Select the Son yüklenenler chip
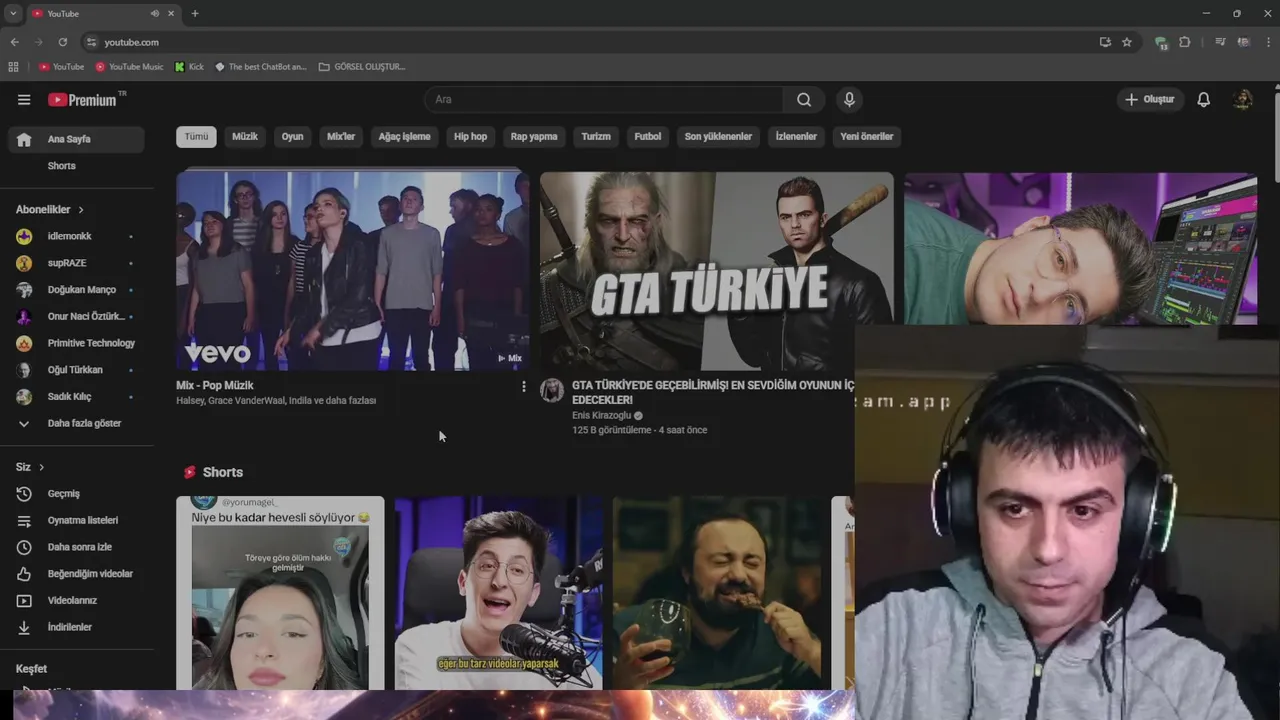This screenshot has width=1280, height=720. [718, 136]
